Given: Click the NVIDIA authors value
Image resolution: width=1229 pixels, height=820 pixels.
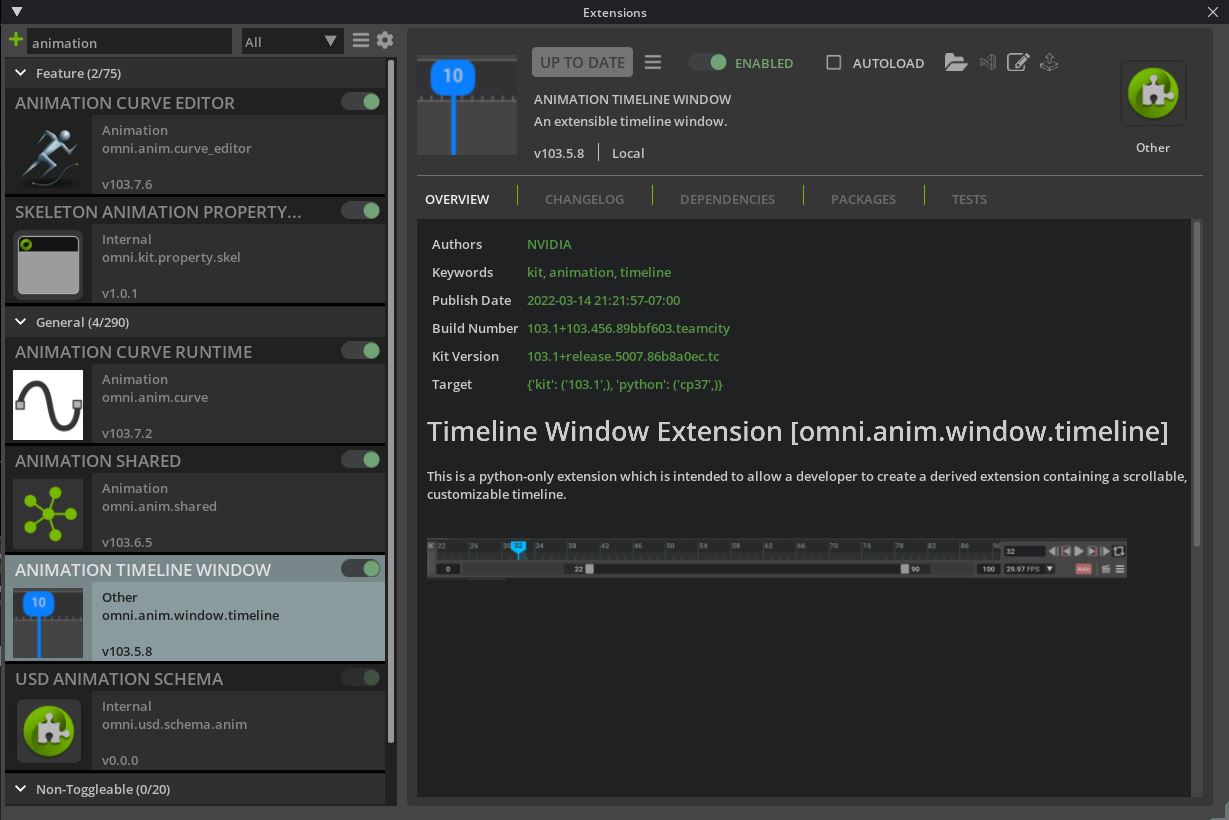Looking at the screenshot, I should click(549, 244).
